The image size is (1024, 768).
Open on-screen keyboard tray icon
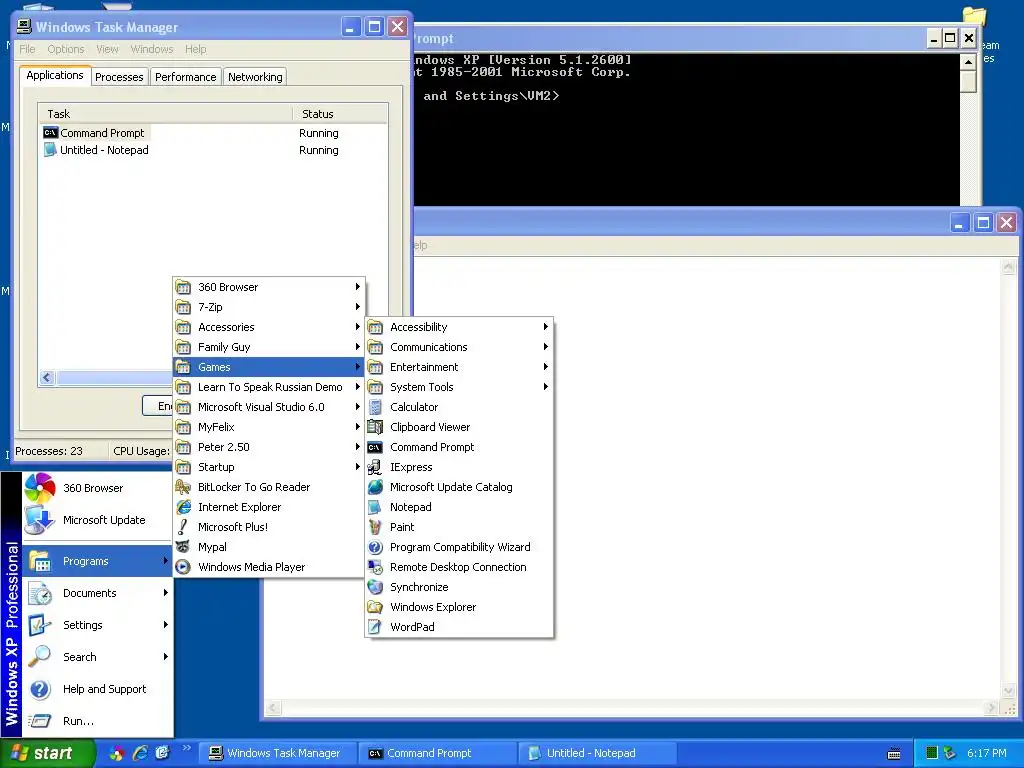pos(894,754)
